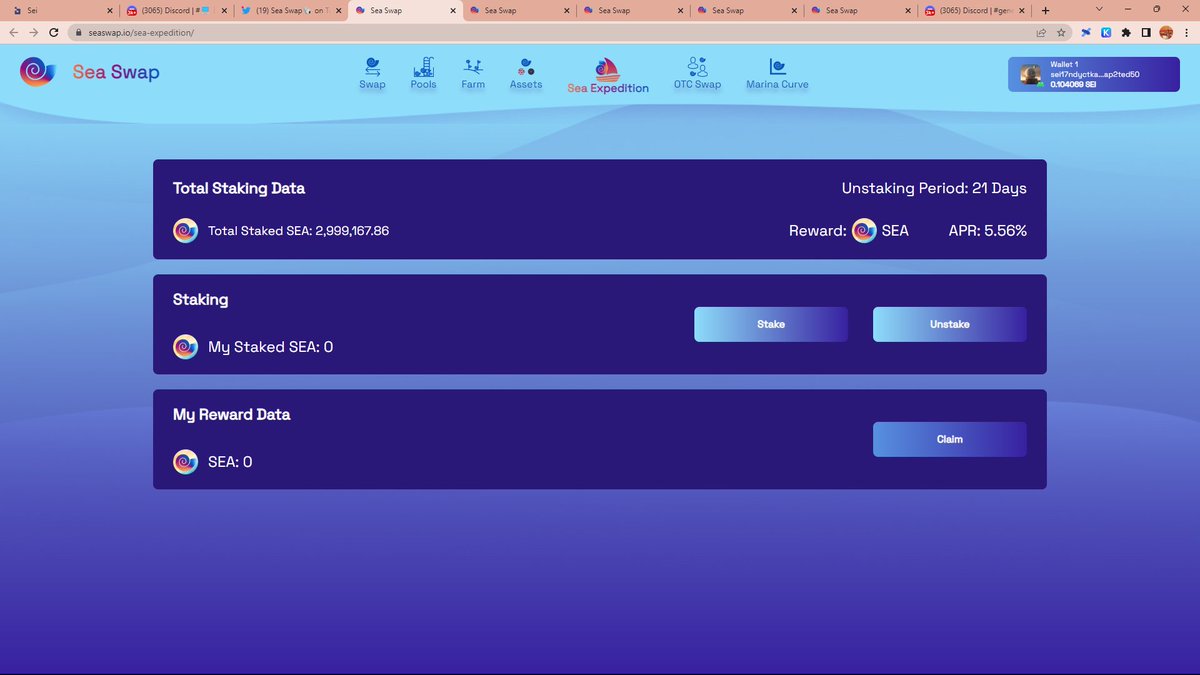Click the browser forward arrow
Screen dimensions: 1200x675
pyautogui.click(x=33, y=32)
